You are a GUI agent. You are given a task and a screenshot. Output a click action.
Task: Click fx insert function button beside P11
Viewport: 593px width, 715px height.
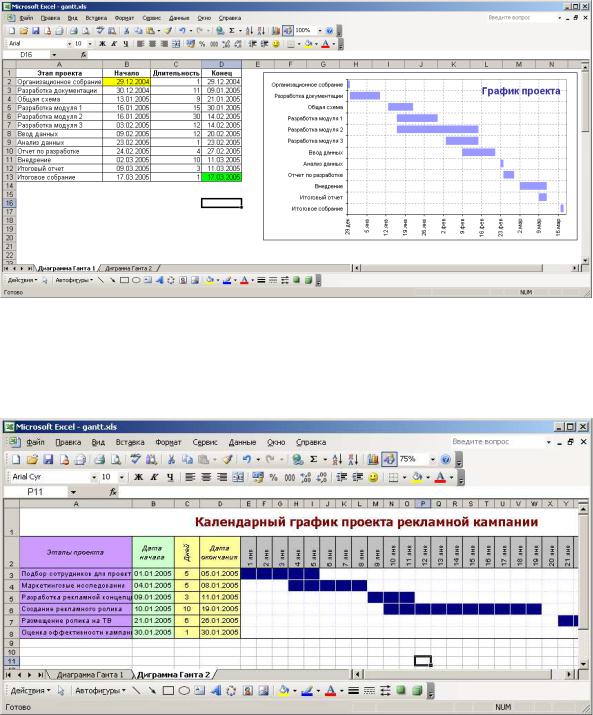coord(113,492)
